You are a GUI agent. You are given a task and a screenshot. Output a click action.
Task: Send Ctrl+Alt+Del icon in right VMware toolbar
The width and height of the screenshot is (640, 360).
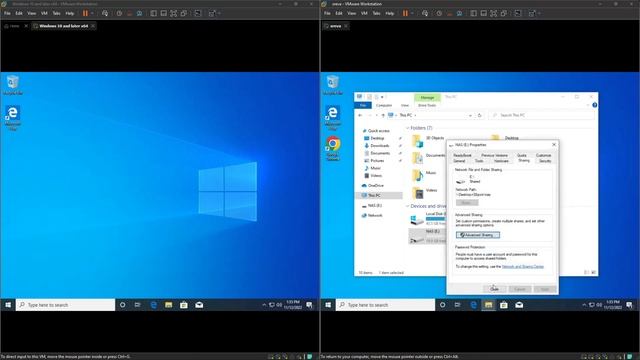pyautogui.click(x=425, y=13)
